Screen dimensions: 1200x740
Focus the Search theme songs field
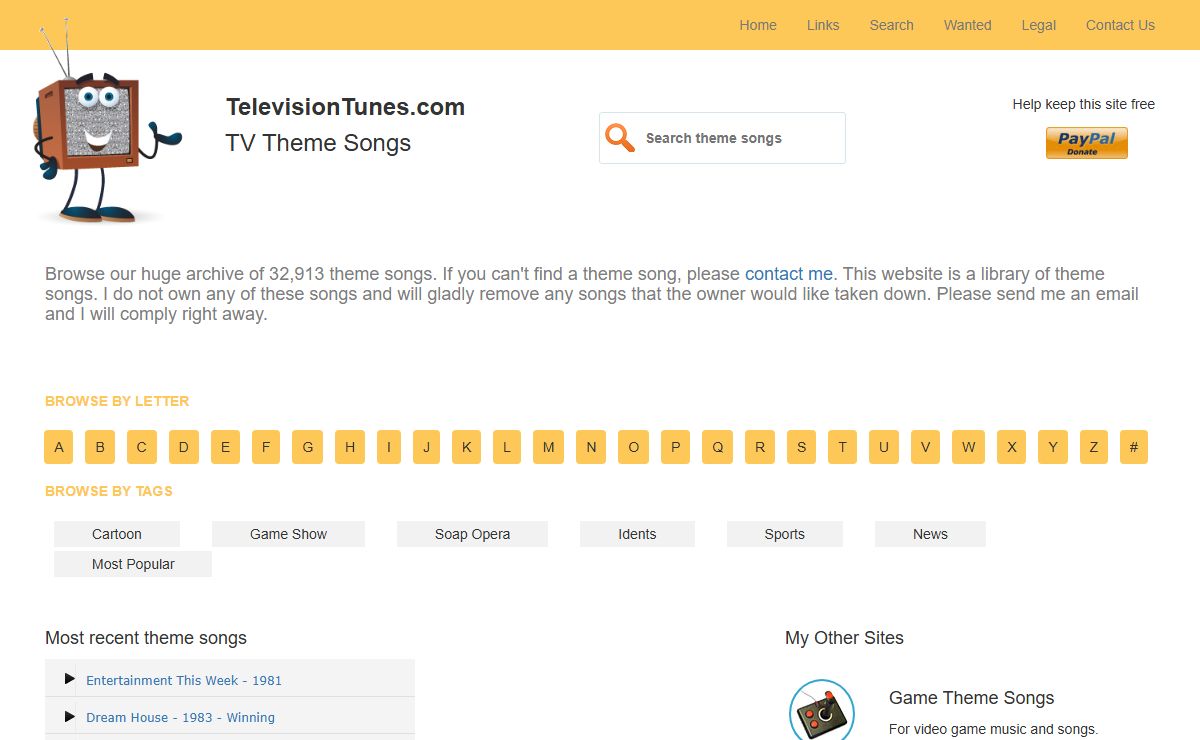(x=722, y=138)
